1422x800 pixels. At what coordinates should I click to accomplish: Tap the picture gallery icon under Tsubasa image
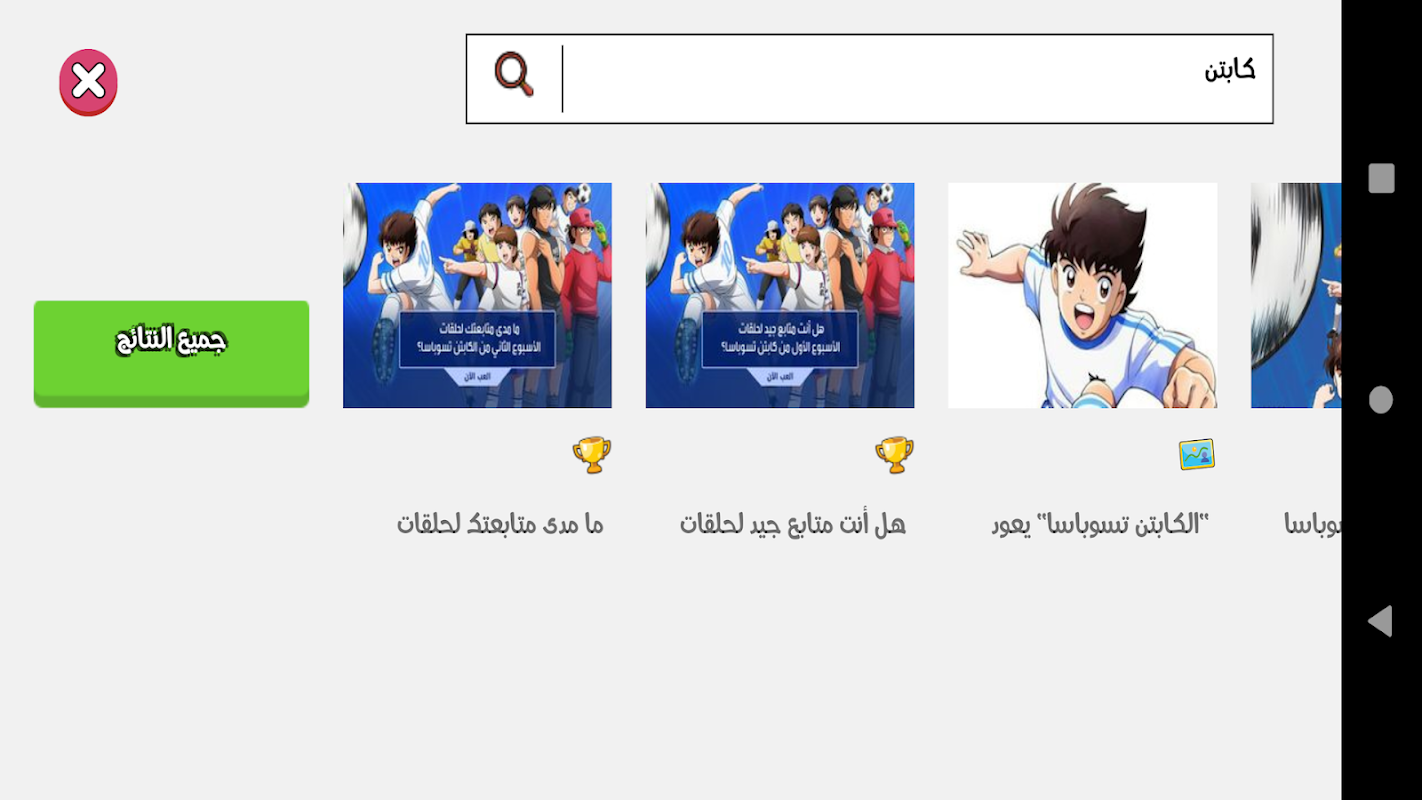1196,455
